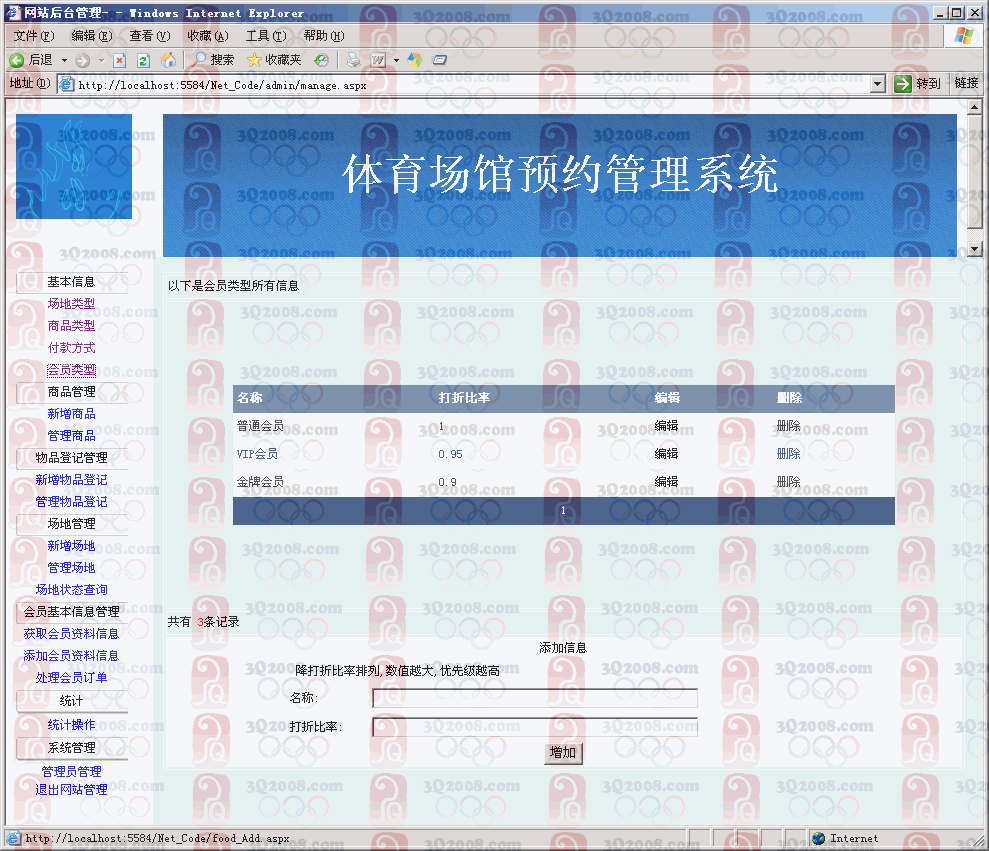Open the 收藏(A) menu
The width and height of the screenshot is (989, 851).
[x=208, y=36]
